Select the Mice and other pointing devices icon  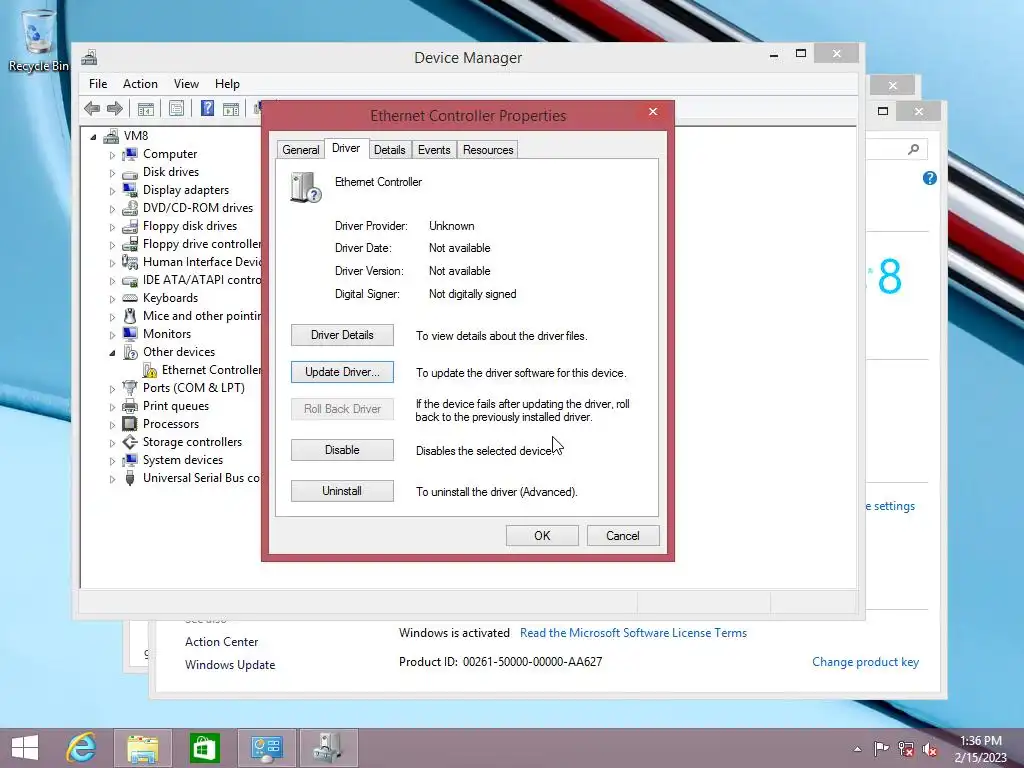pos(130,316)
